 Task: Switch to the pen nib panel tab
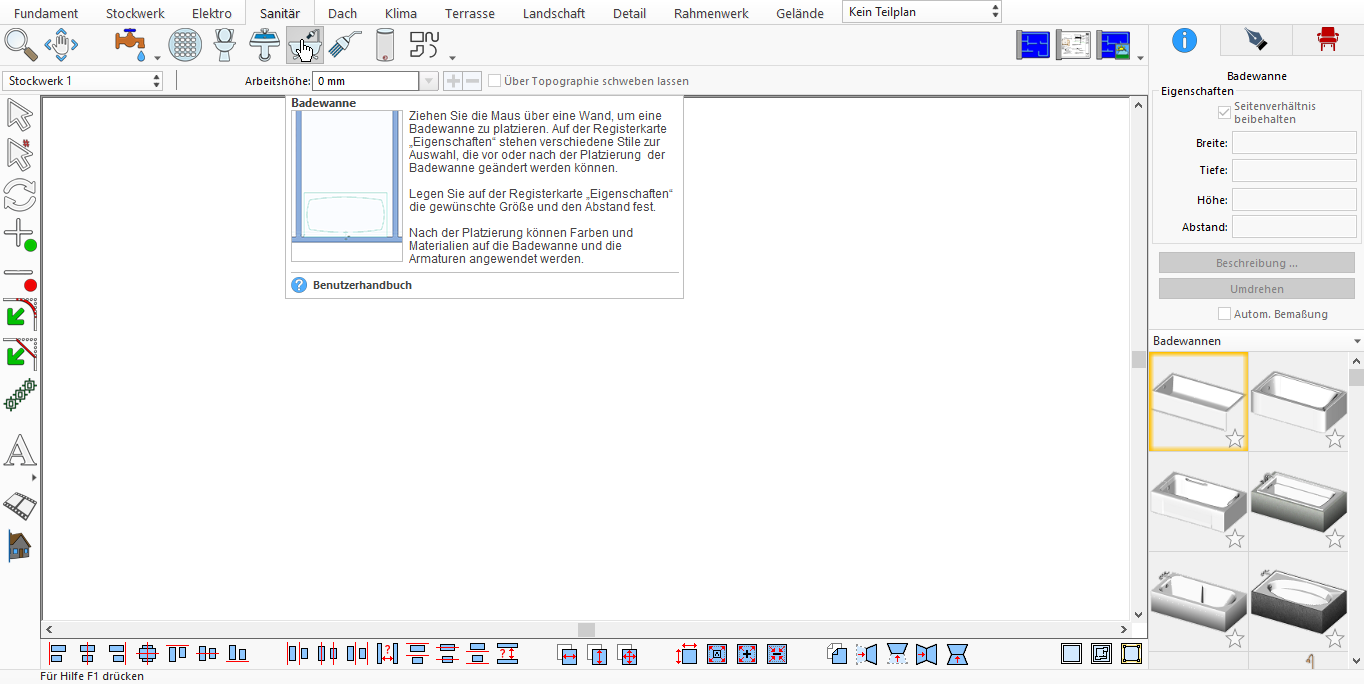coord(1255,40)
